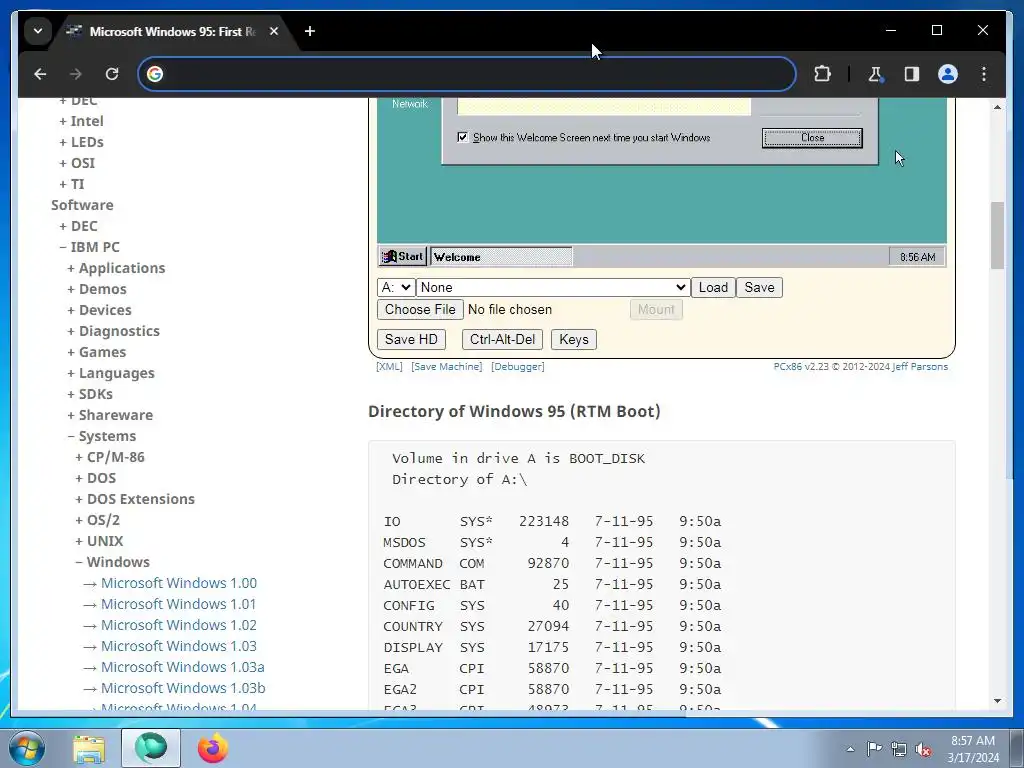The height and width of the screenshot is (768, 1024).
Task: Select the Microsoft Windows 95 tab
Action: pos(172,31)
